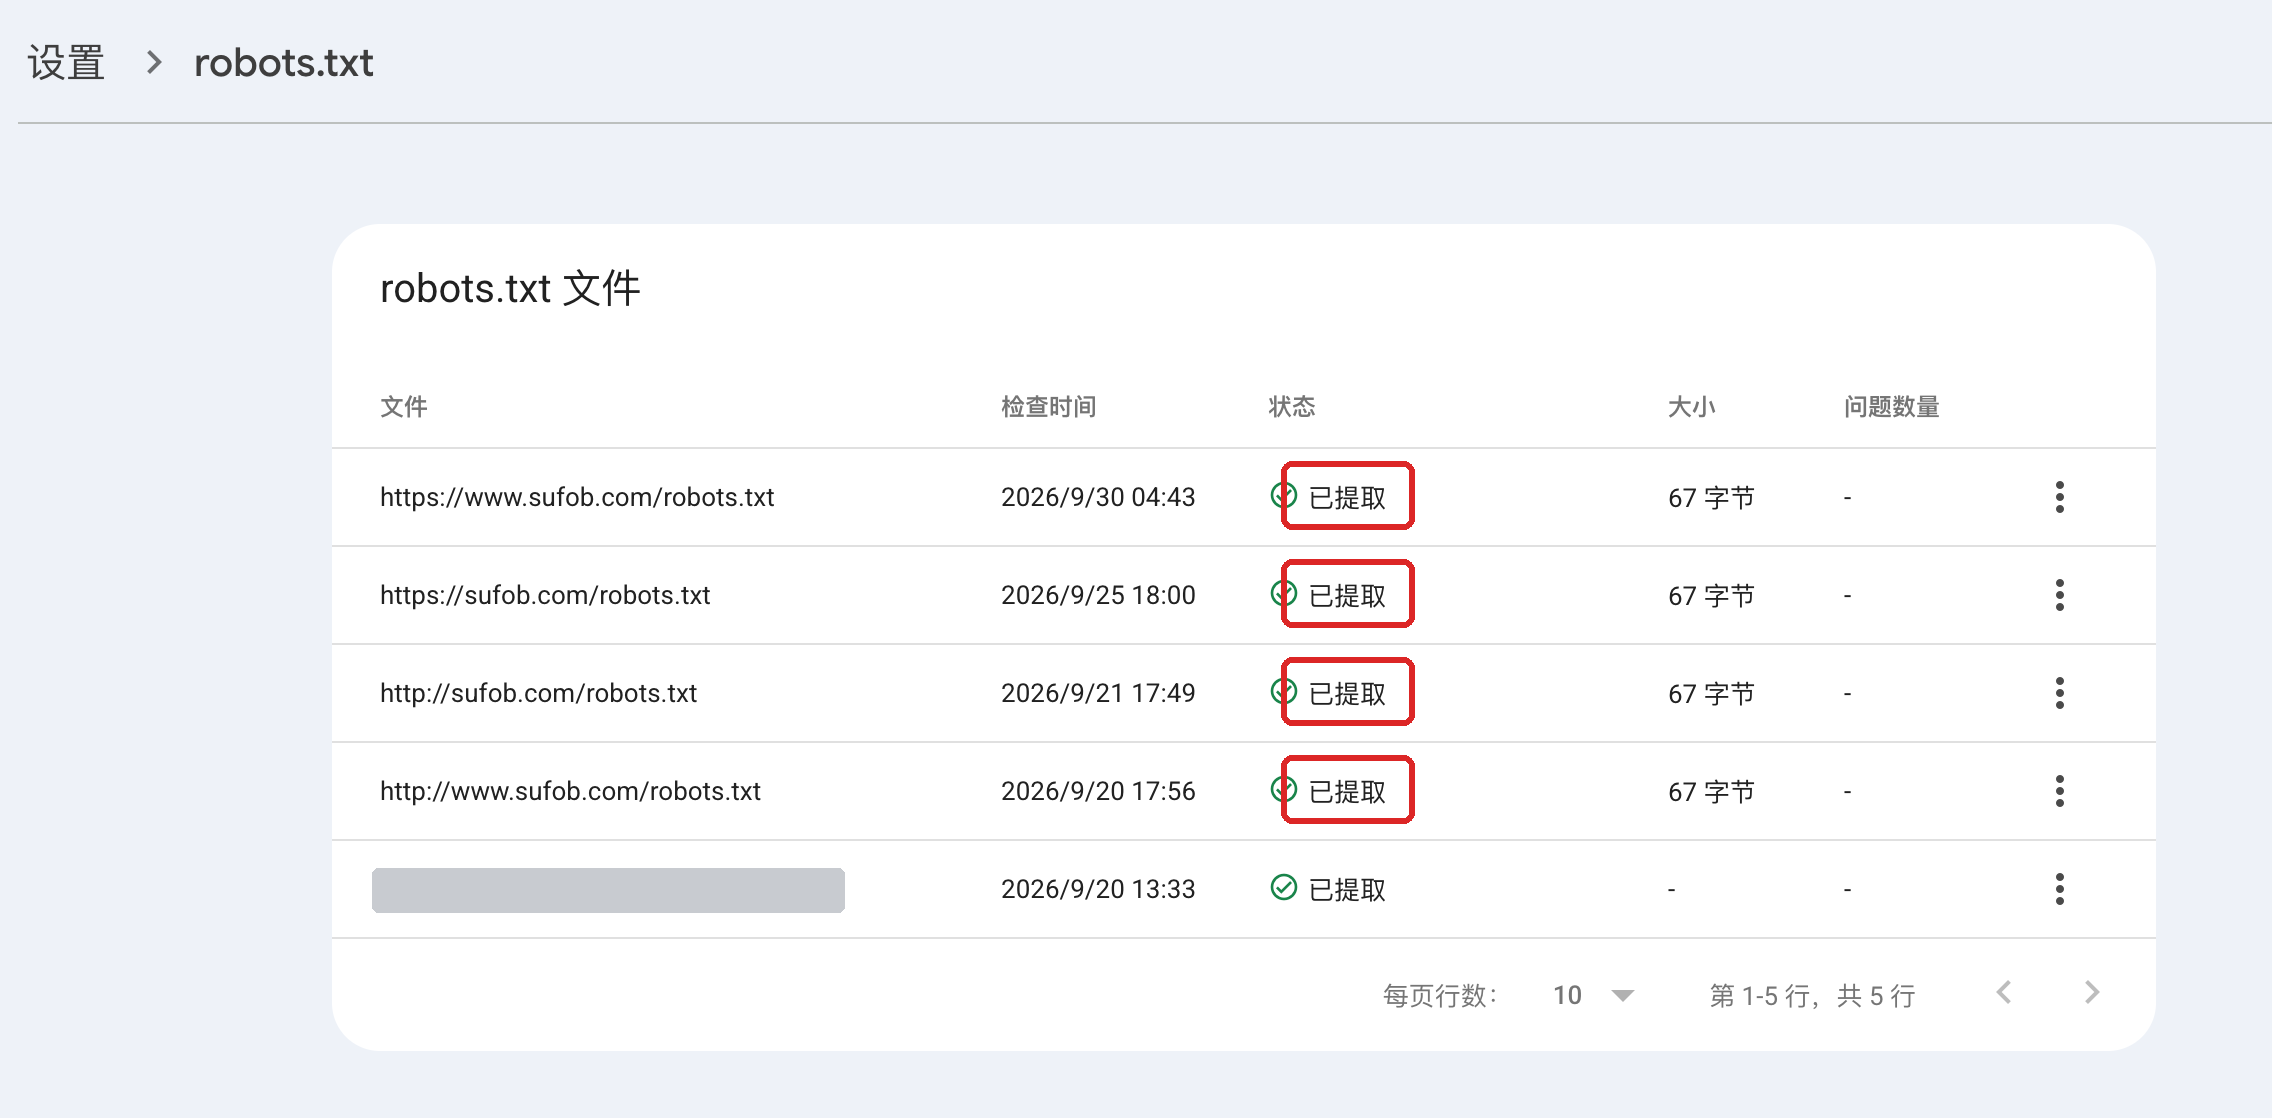Open more options for https://www.sufob.com/robots.txt row
The image size is (2272, 1118).
[x=2059, y=497]
